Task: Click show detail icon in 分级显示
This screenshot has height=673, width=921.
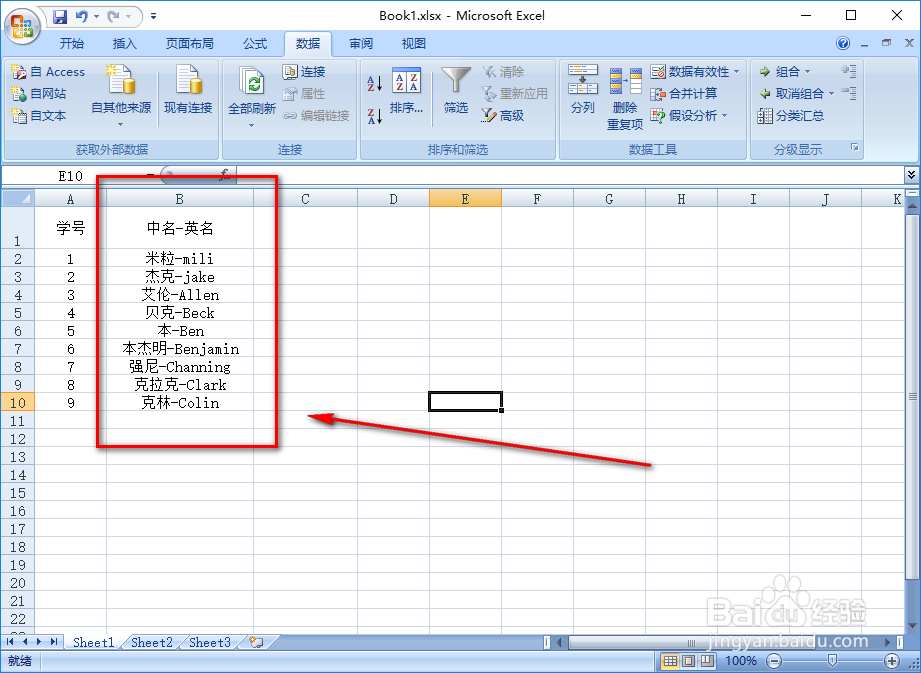Action: click(849, 71)
